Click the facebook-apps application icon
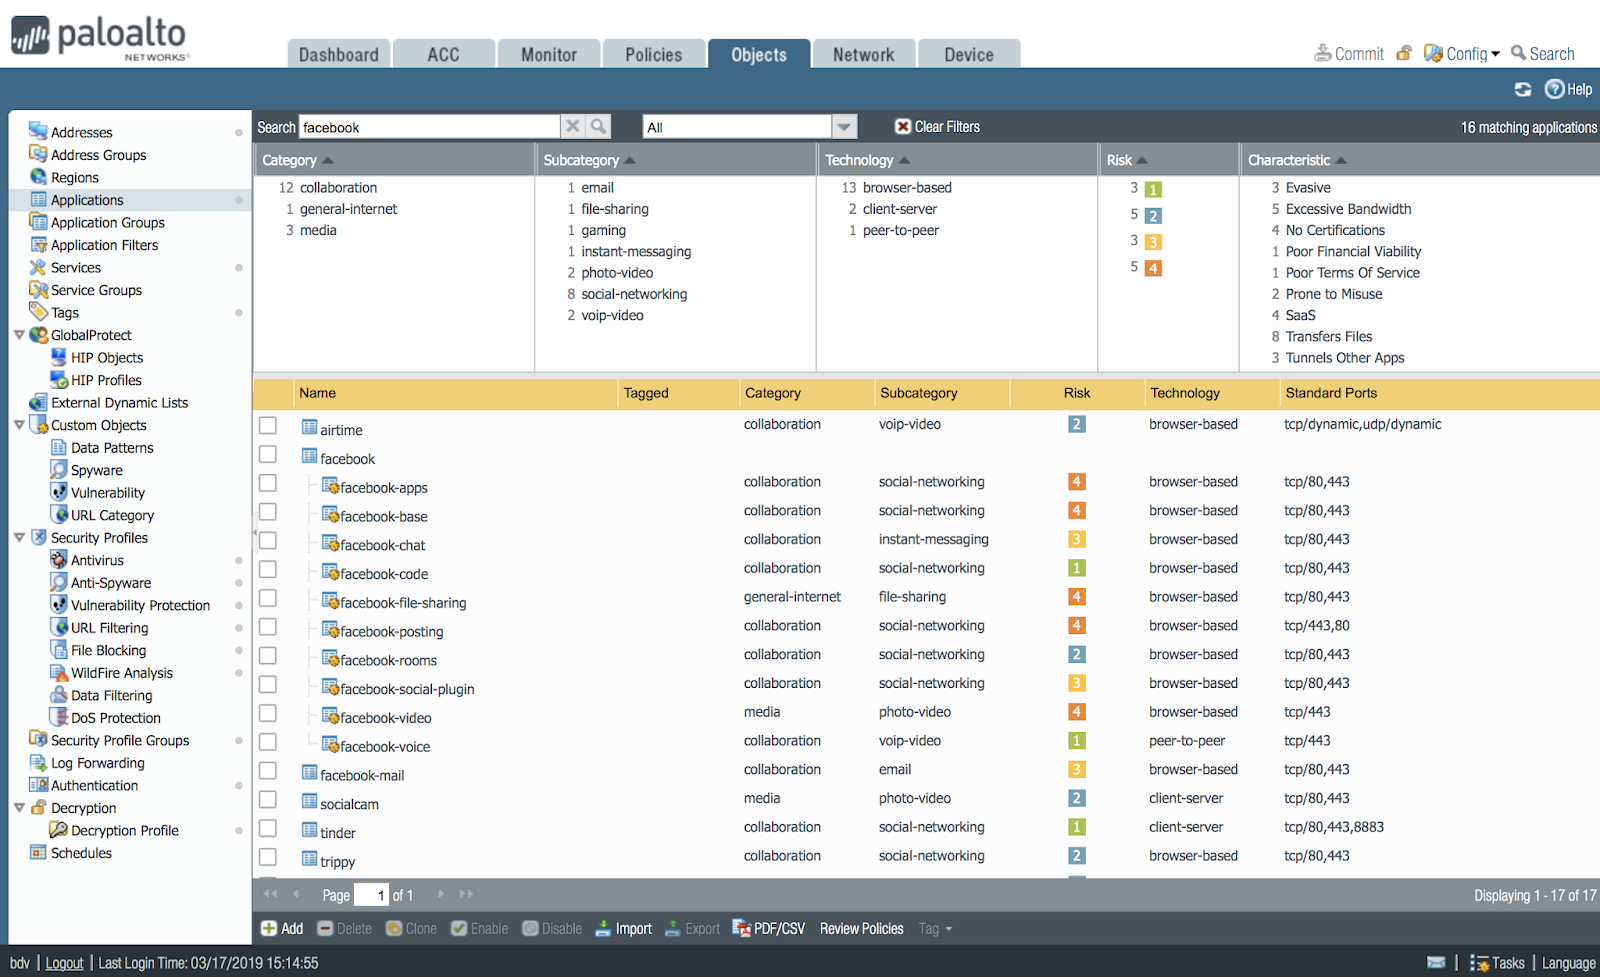 pyautogui.click(x=330, y=487)
